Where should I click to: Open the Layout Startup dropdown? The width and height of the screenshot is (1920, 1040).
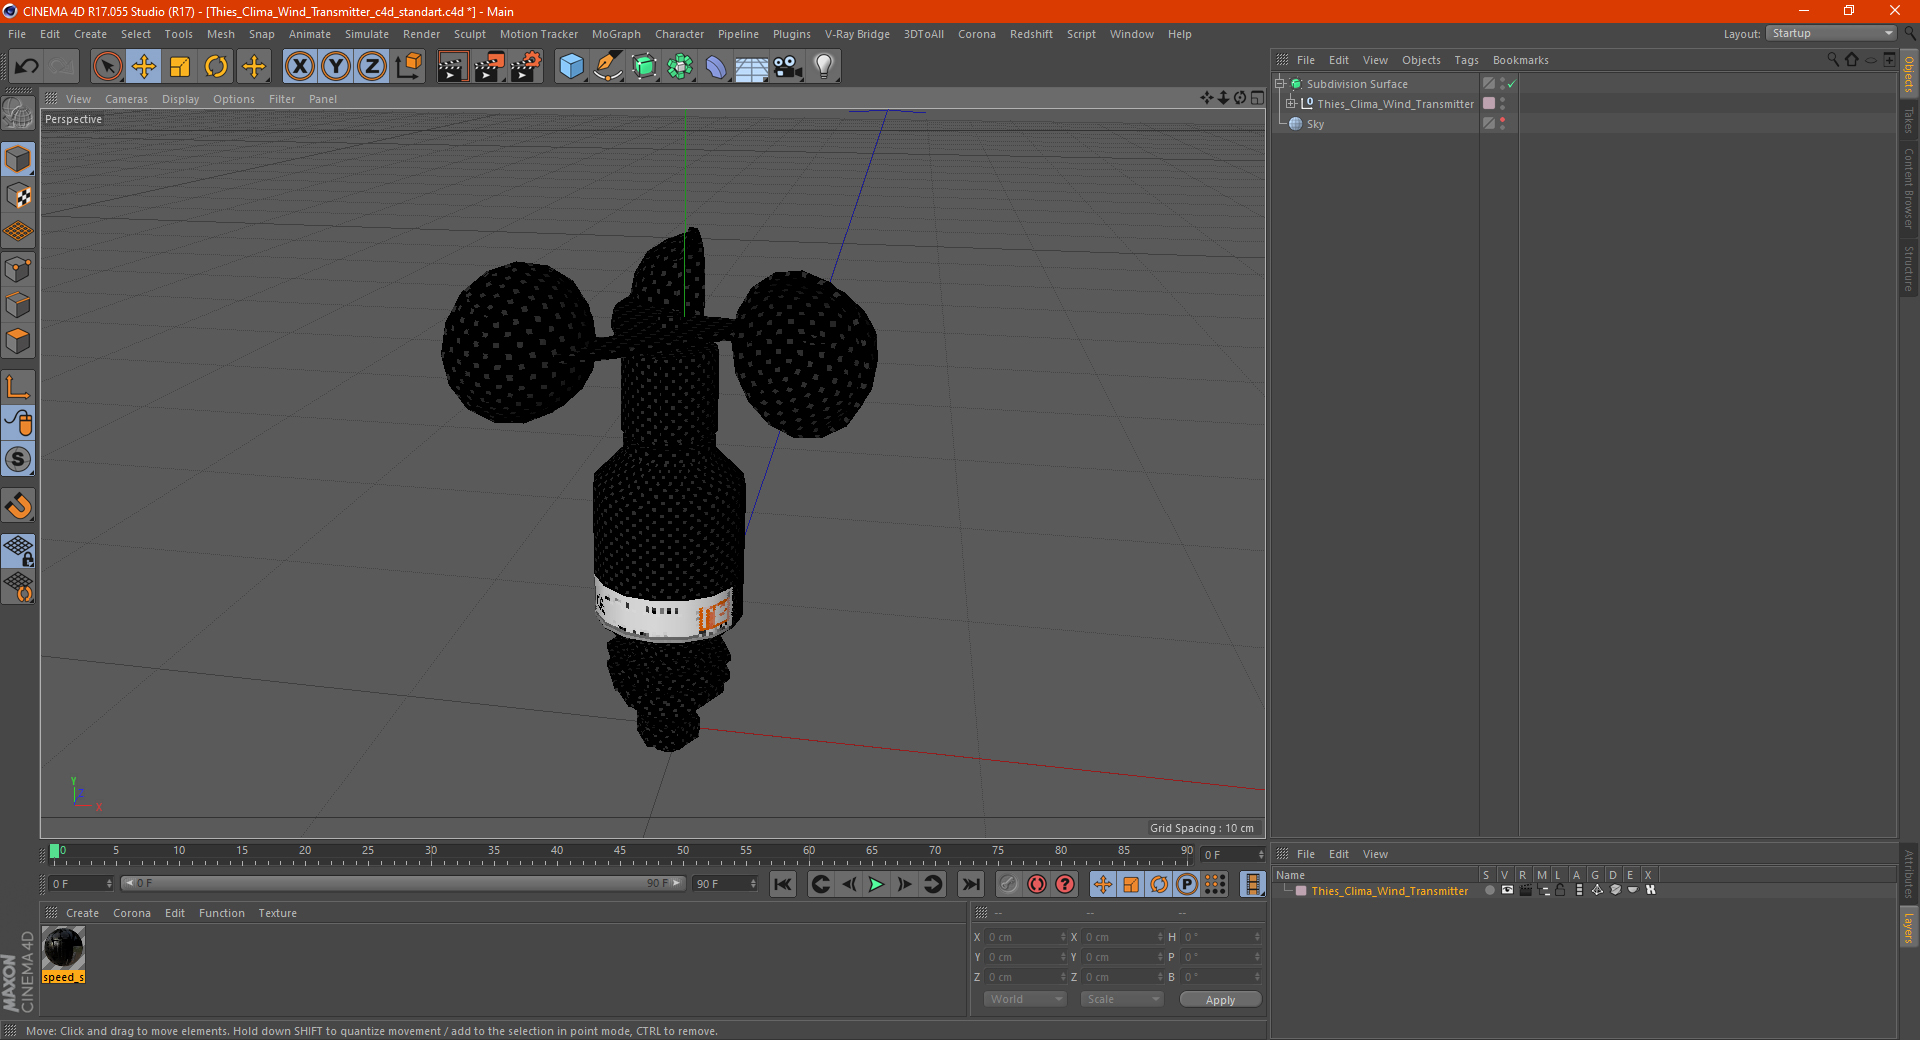click(x=1831, y=33)
